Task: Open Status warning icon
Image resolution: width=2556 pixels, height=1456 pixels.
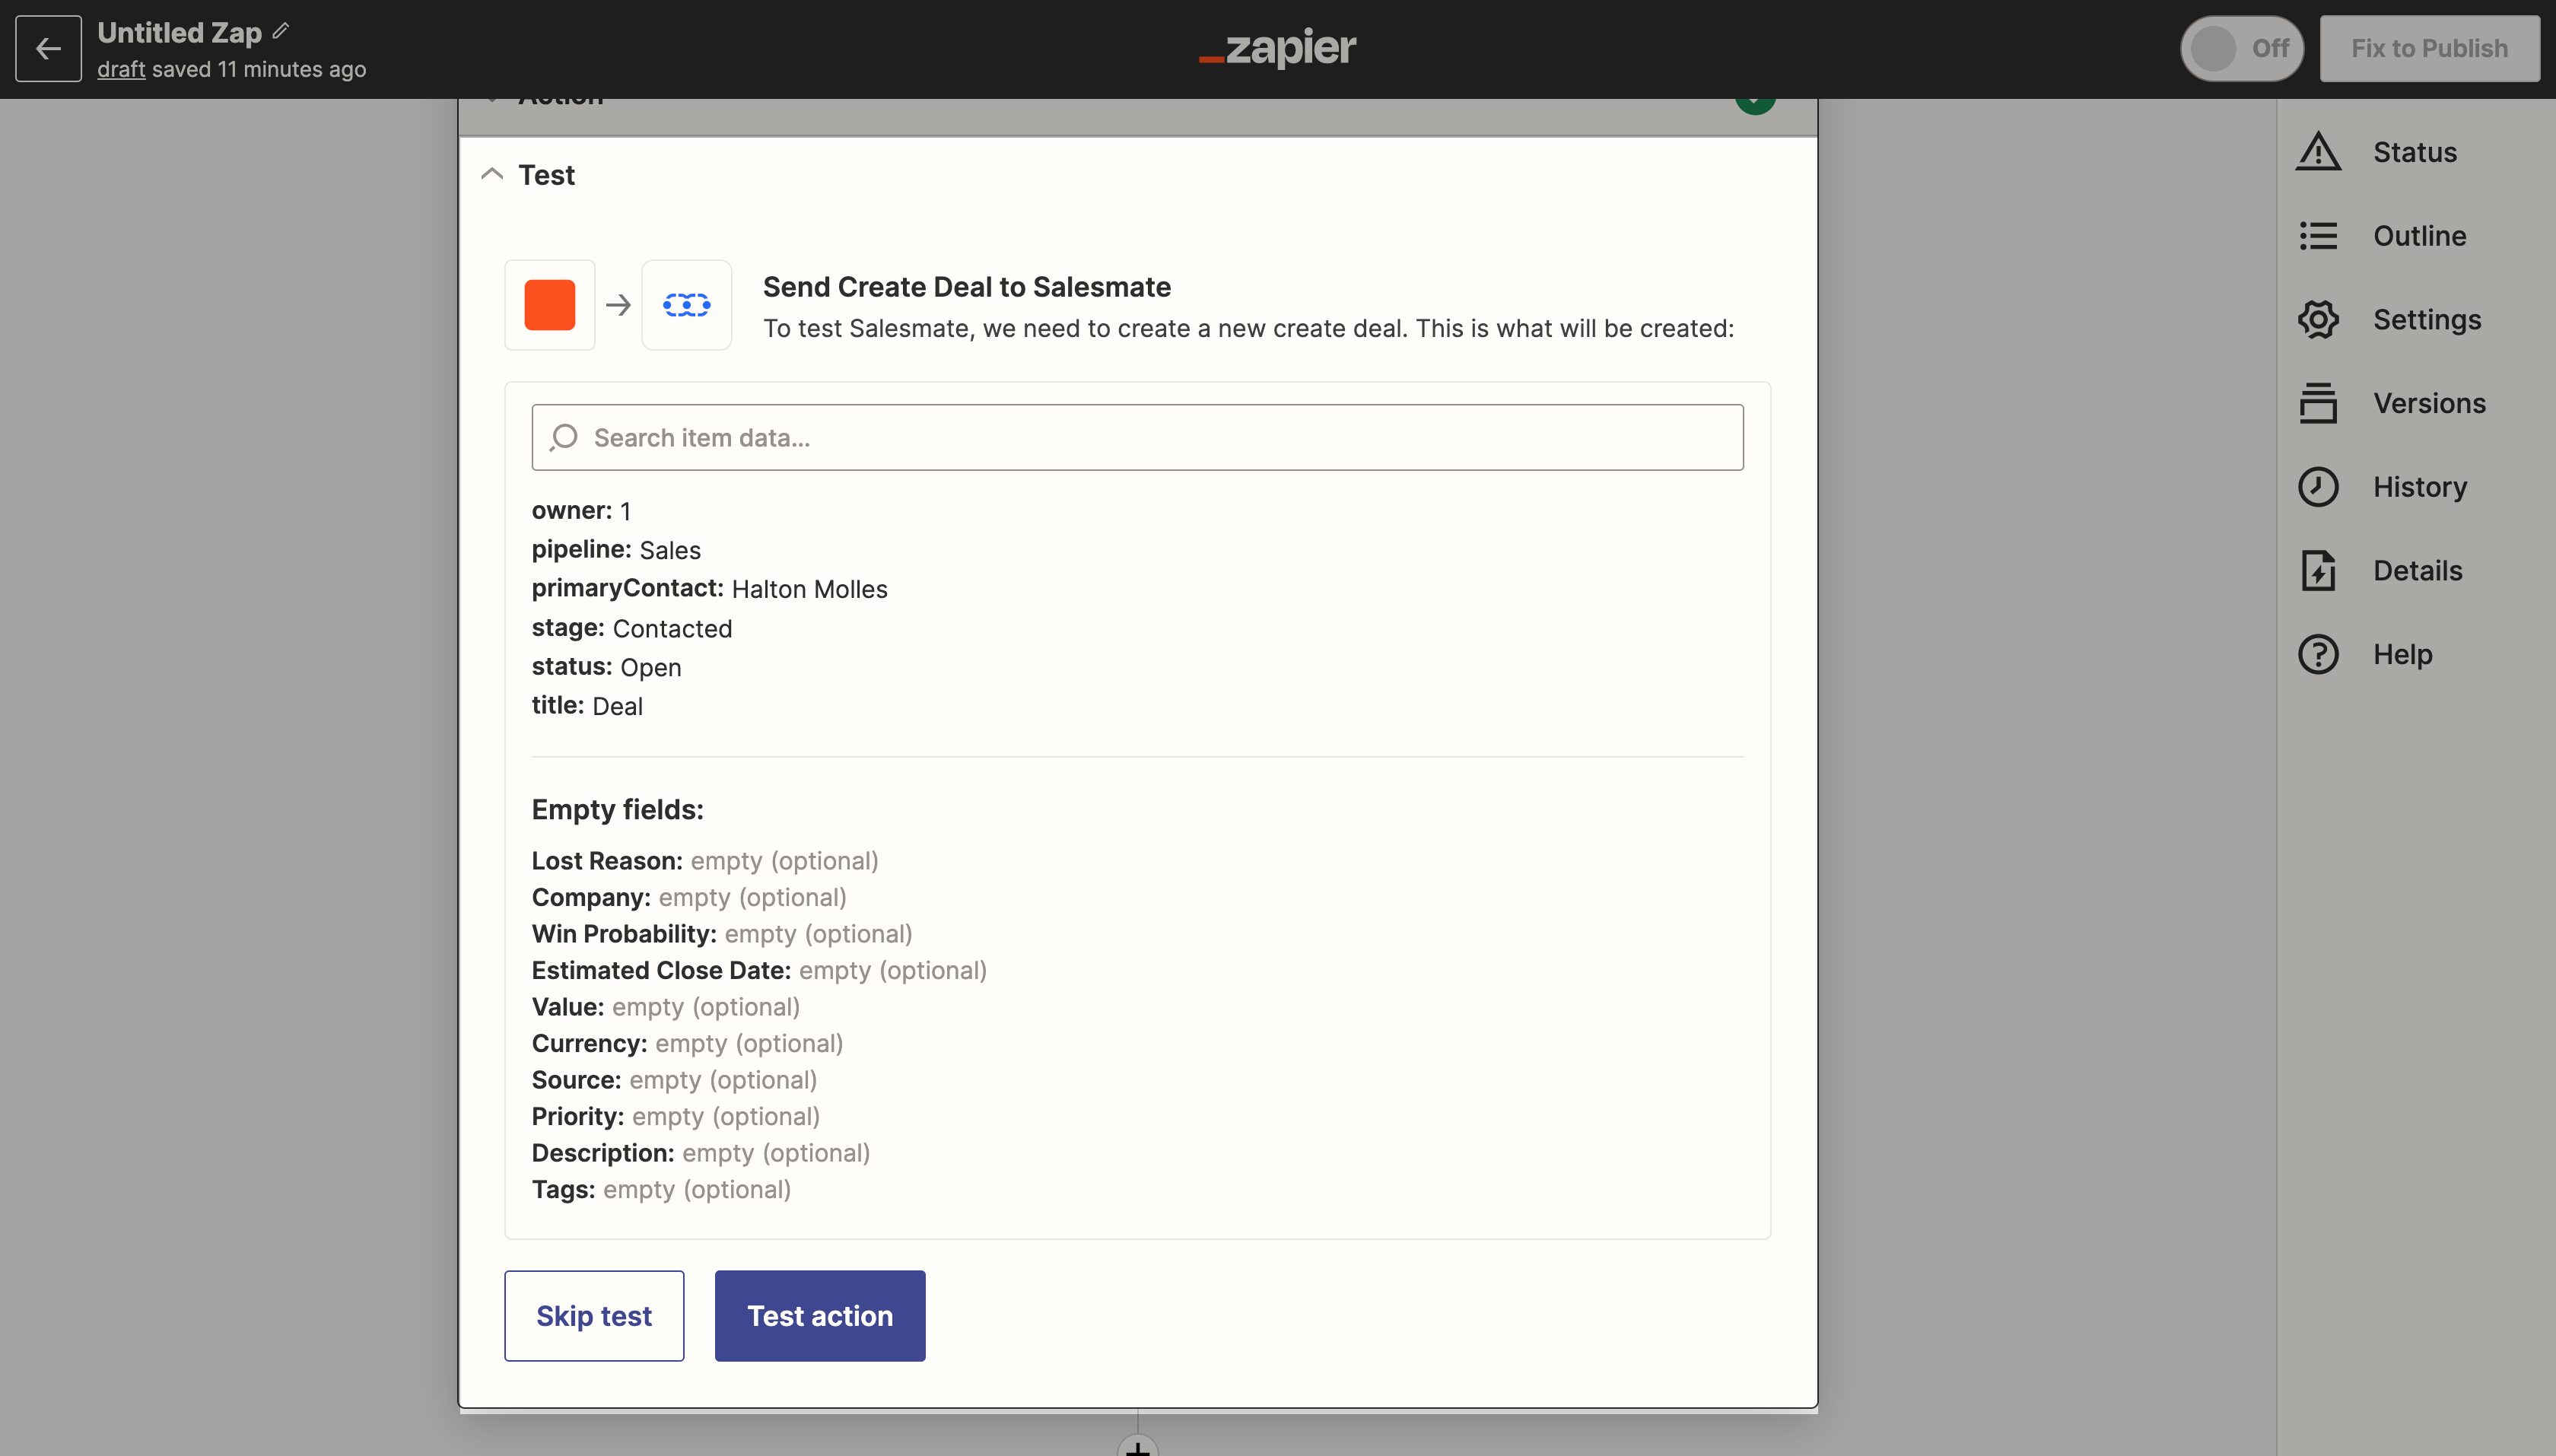Action: pyautogui.click(x=2318, y=152)
